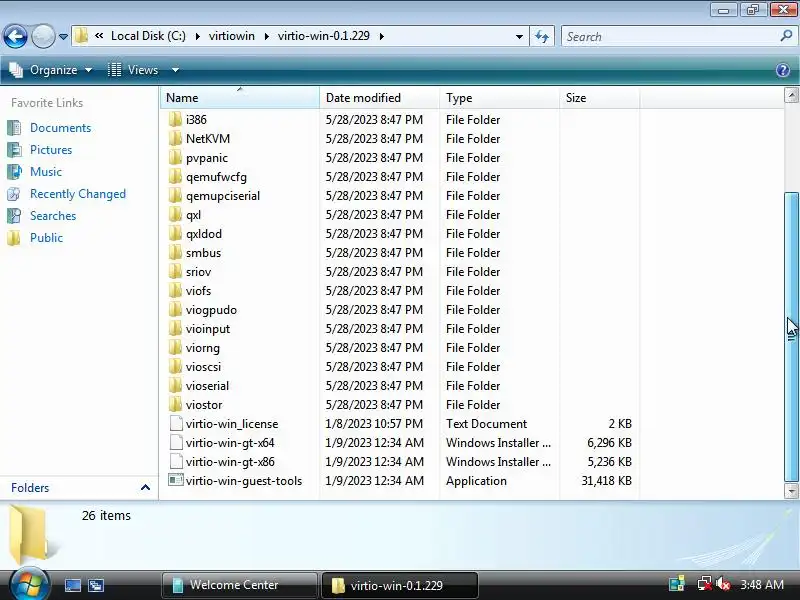This screenshot has width=800, height=600.
Task: Select the viorng folder icon
Action: coord(175,347)
